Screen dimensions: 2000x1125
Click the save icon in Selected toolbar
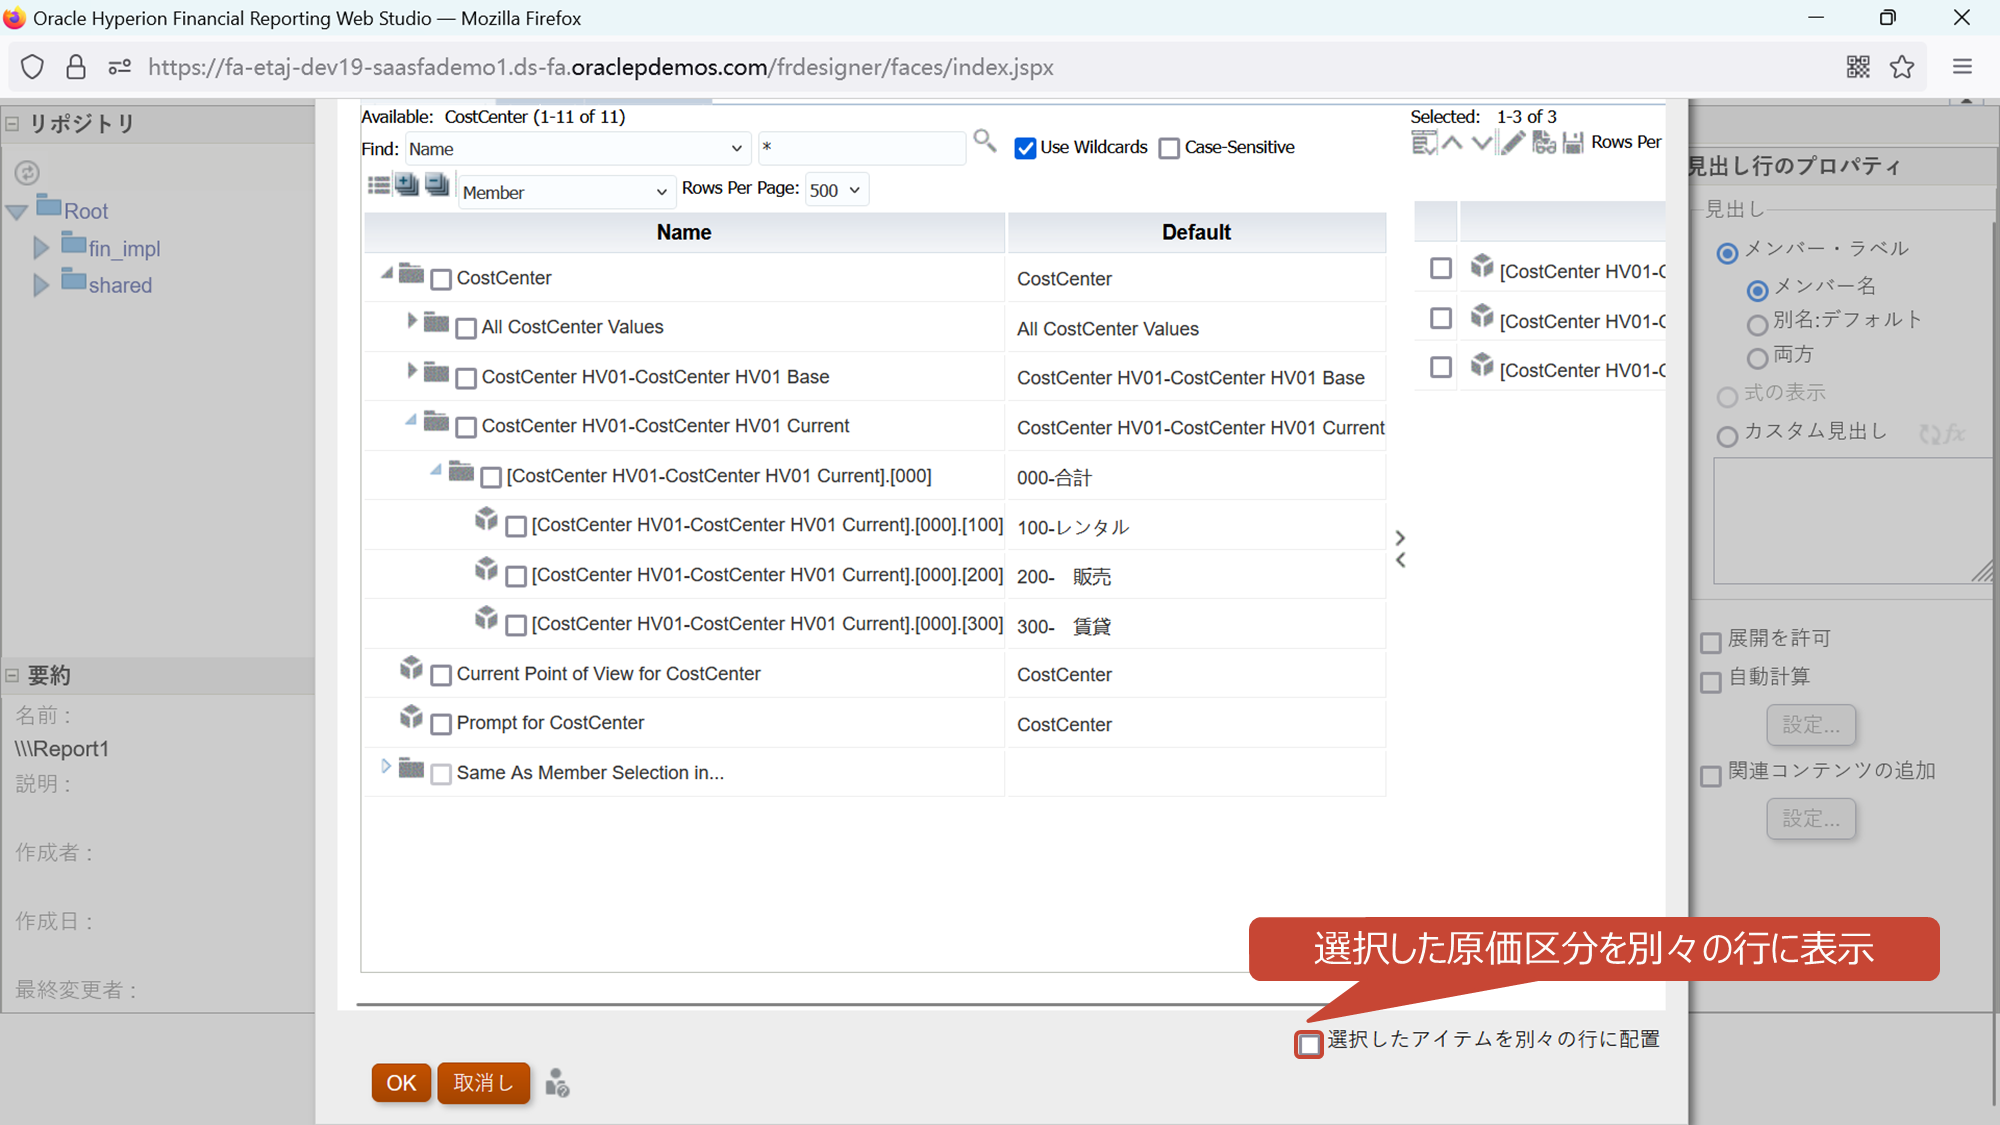click(1573, 143)
